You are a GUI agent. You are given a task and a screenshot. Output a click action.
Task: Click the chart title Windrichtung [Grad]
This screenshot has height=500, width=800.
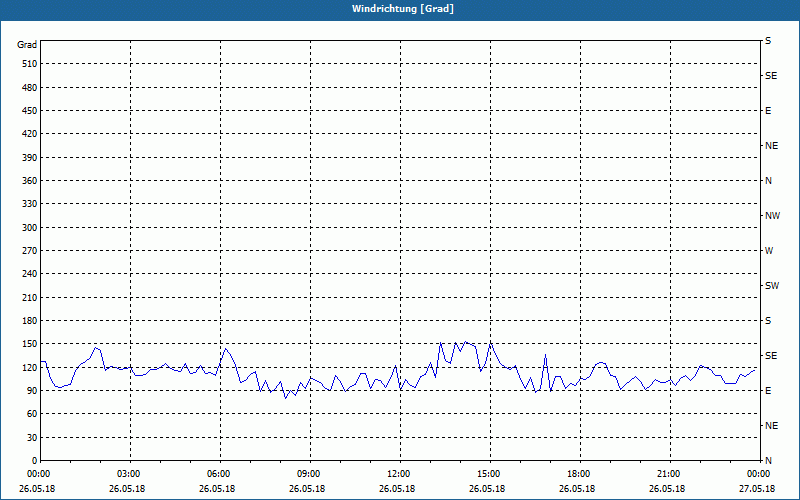[403, 9]
